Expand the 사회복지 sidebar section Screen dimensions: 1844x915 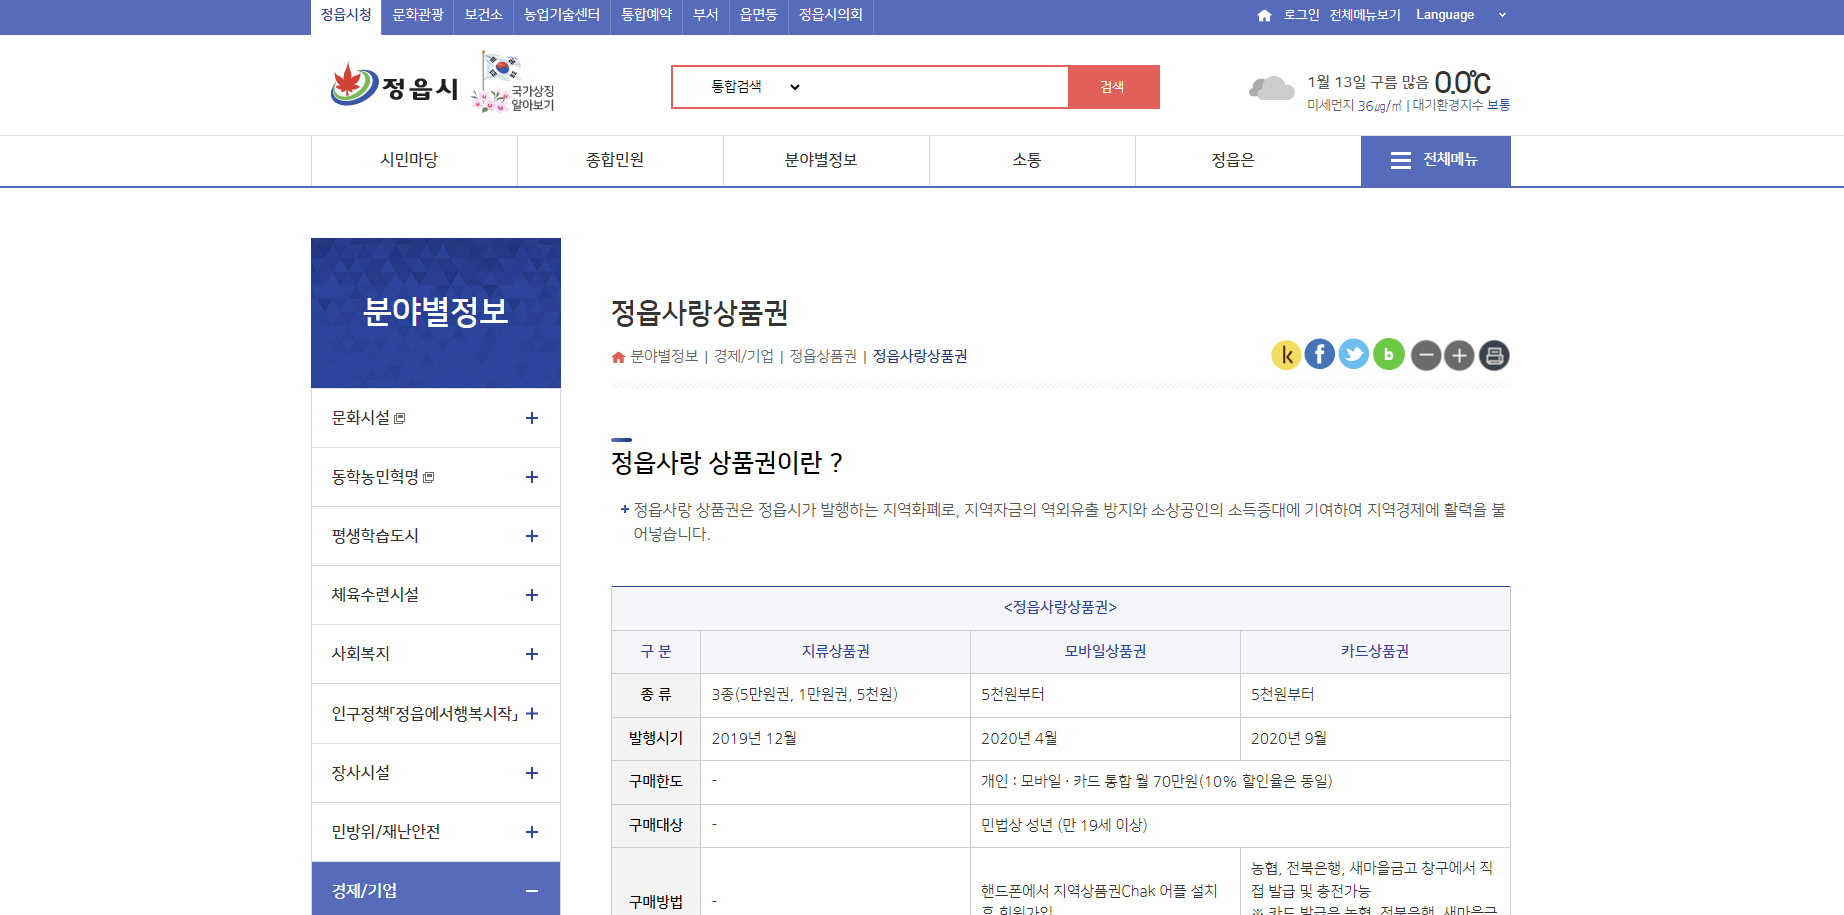pos(531,654)
